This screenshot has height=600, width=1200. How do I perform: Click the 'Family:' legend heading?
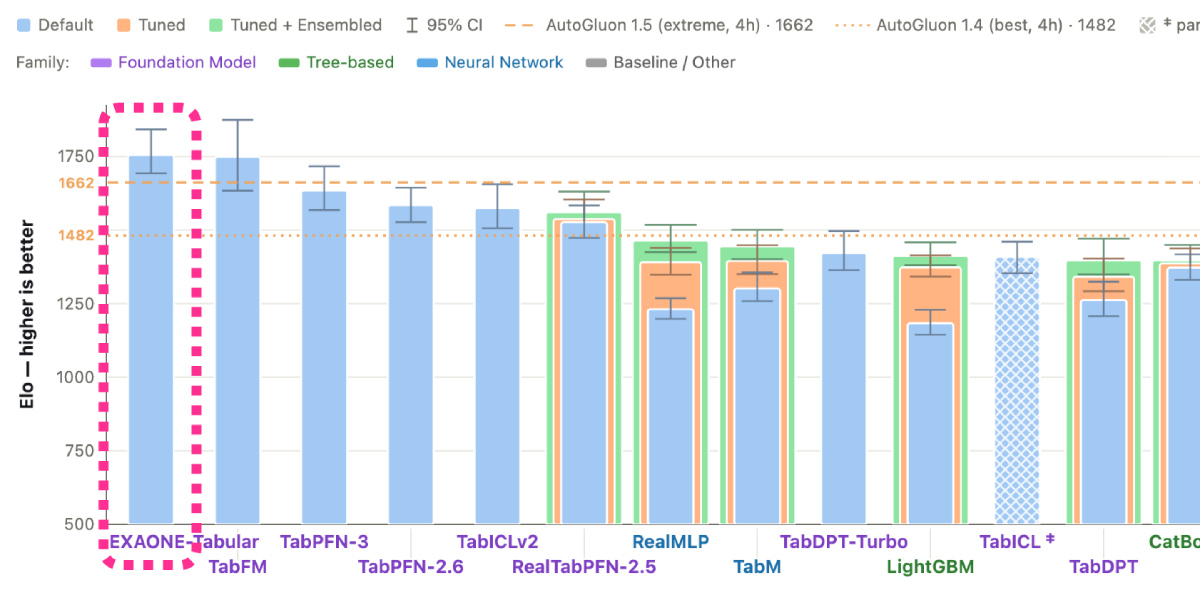pos(42,62)
